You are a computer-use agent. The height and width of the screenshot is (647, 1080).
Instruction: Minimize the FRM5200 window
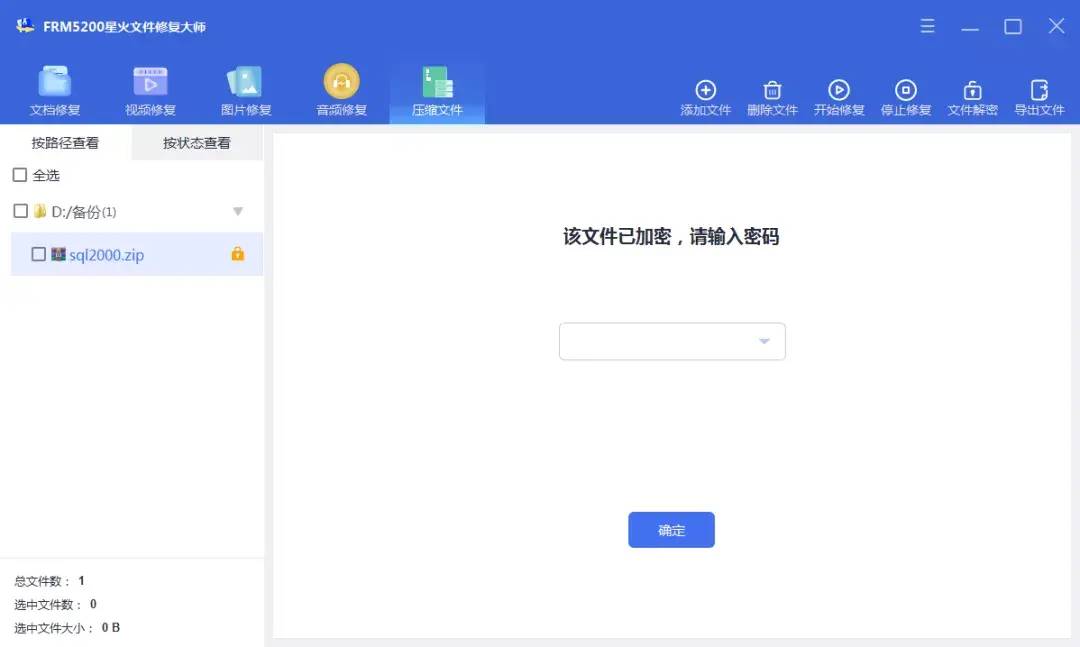(970, 27)
